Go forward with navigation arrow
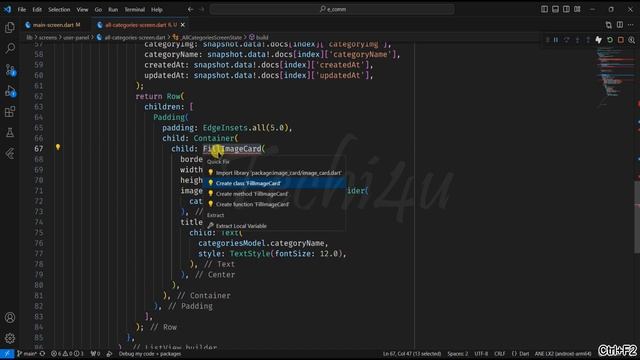 pos(201,9)
